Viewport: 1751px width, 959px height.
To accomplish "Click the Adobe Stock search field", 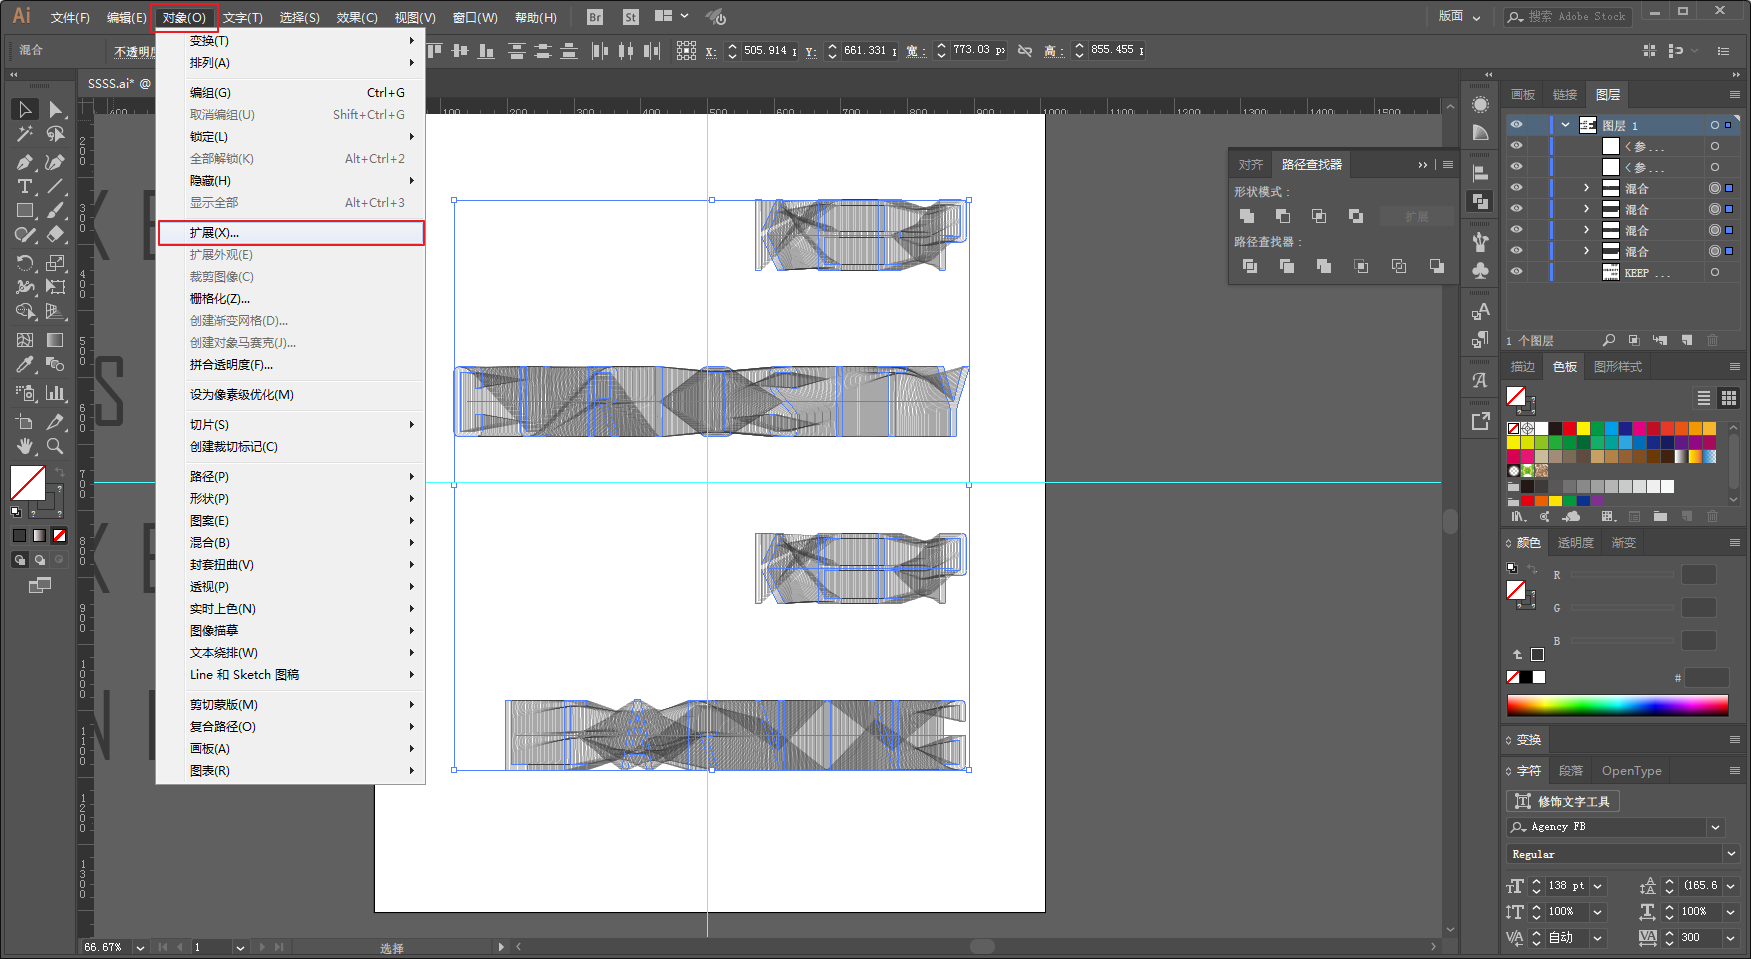I will tap(1568, 17).
